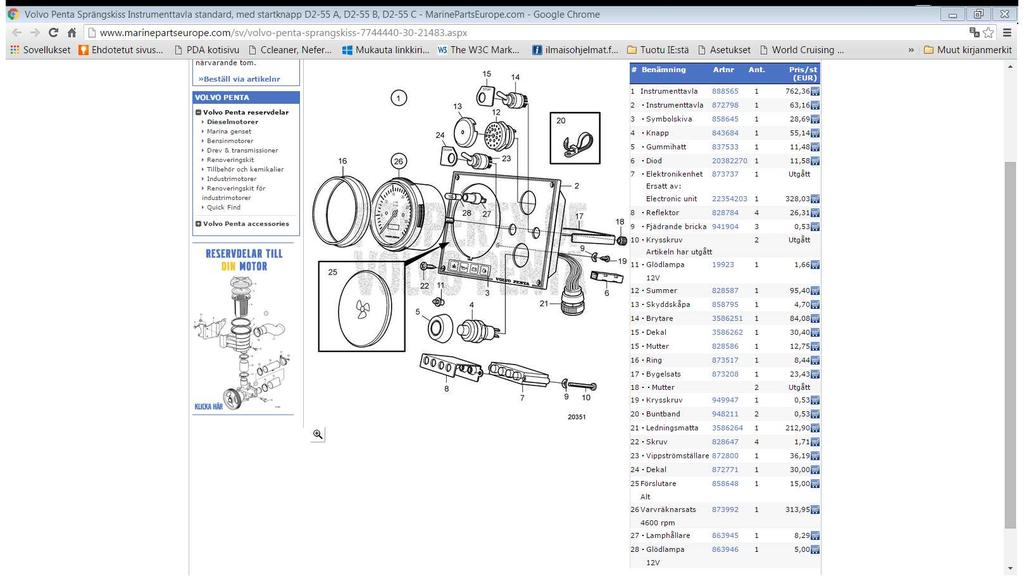
Task: Add Ledningsmatta 3586264 to cart
Action: 815,428
